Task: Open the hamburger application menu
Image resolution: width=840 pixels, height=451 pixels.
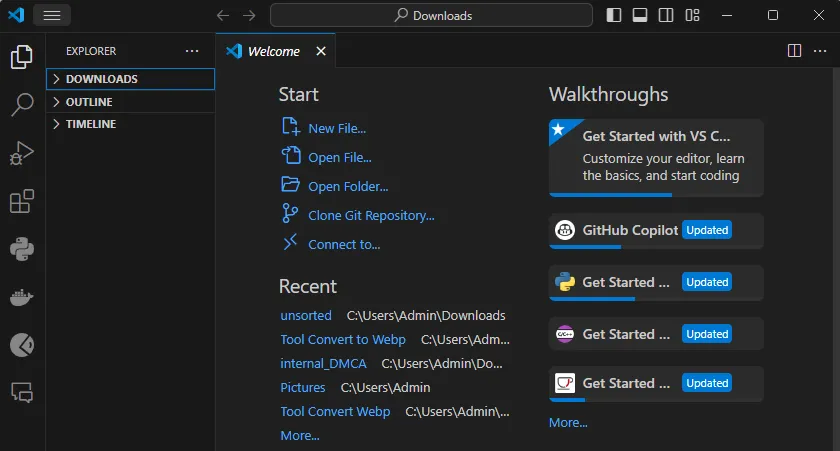Action: 52,16
